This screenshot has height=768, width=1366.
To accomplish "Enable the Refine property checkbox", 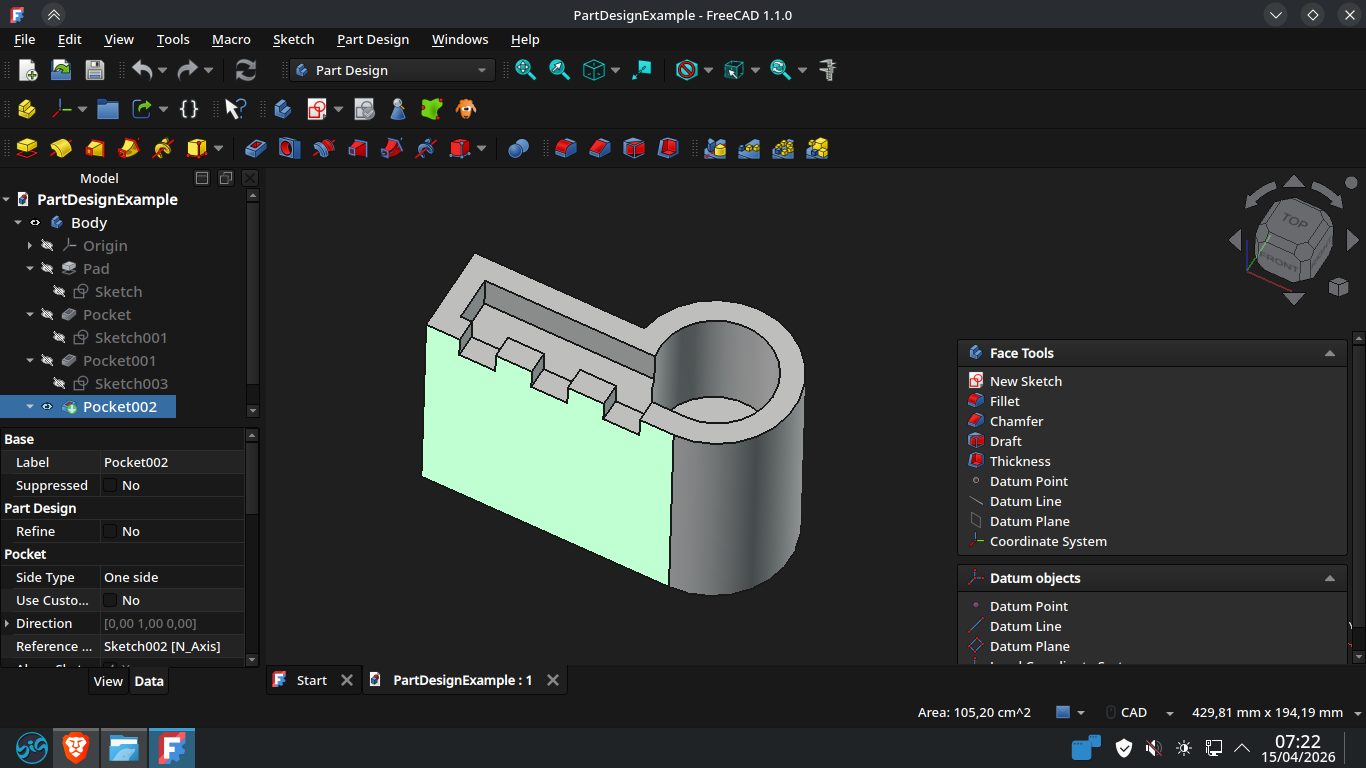I will click(111, 532).
